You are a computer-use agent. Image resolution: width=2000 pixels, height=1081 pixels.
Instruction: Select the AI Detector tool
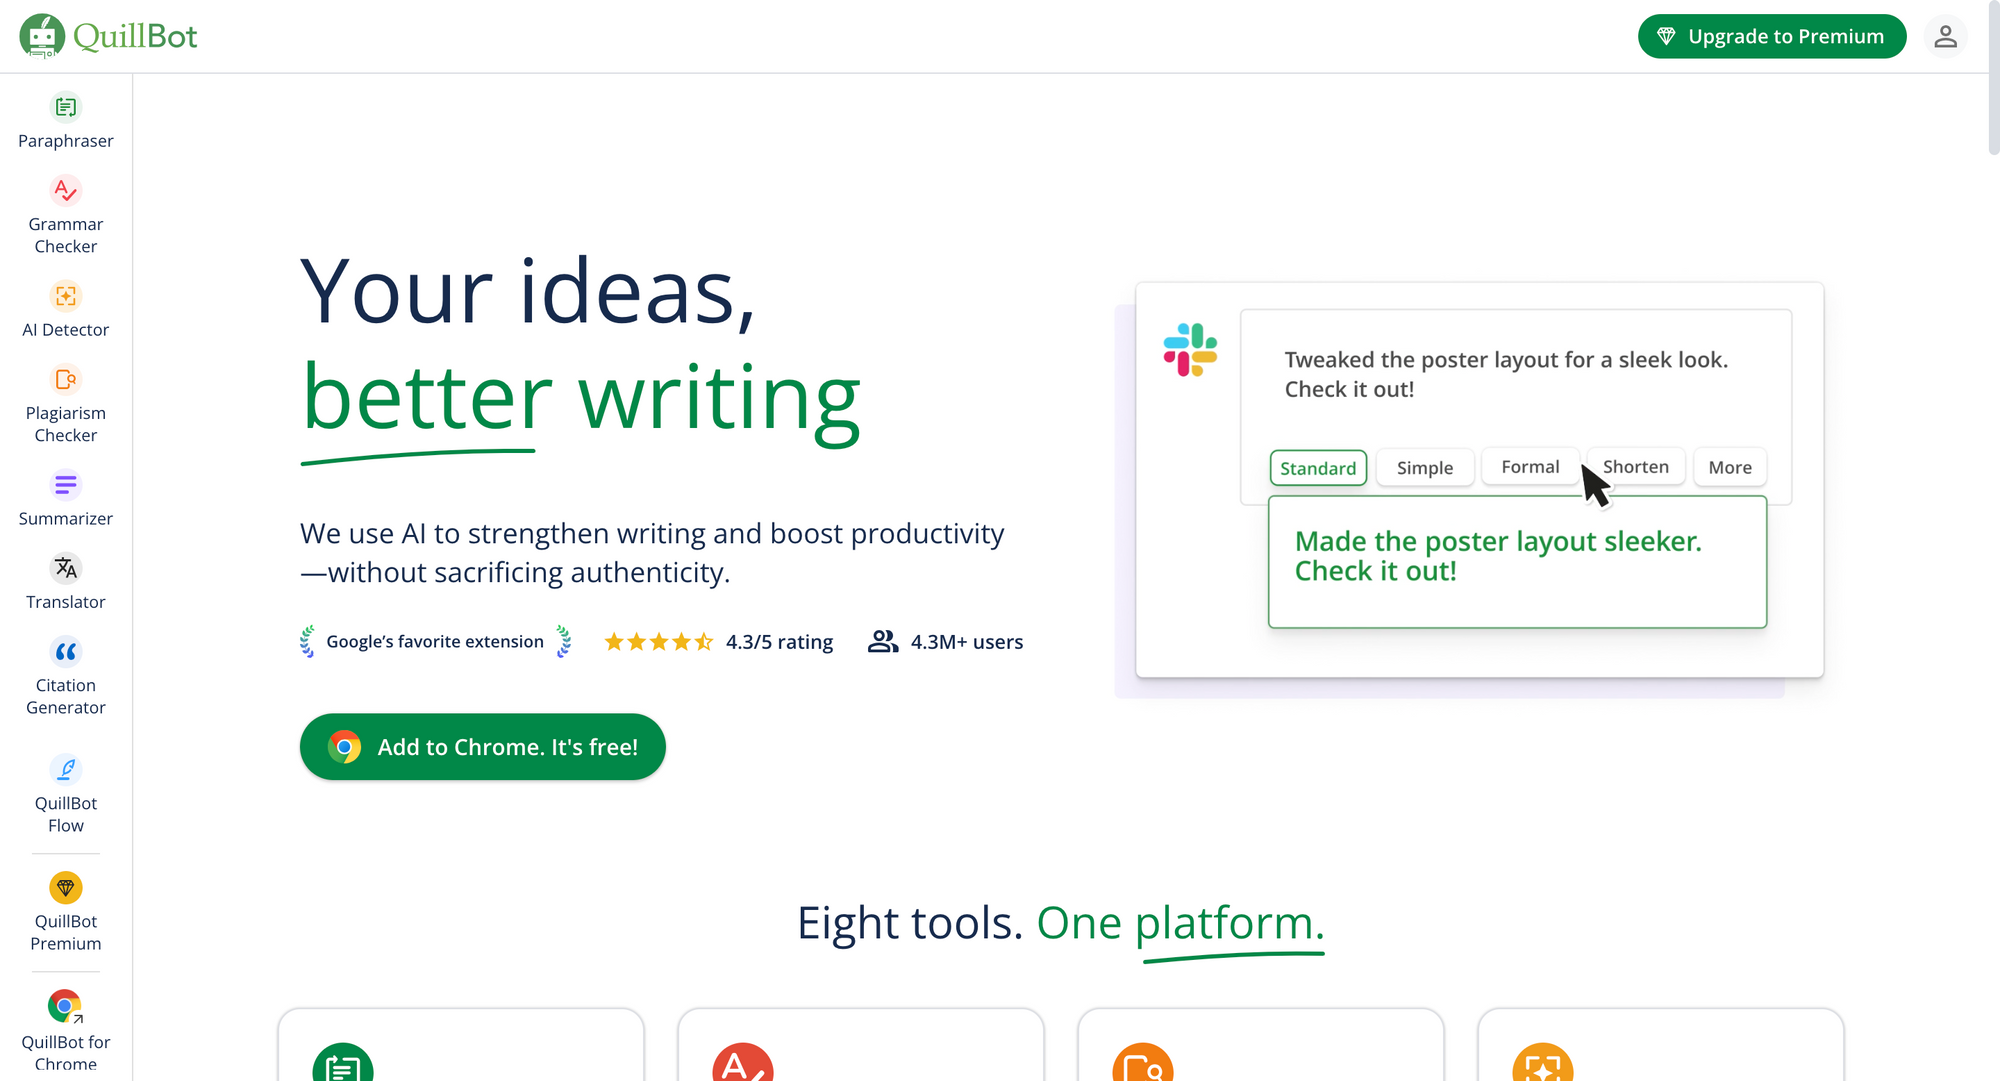[65, 308]
